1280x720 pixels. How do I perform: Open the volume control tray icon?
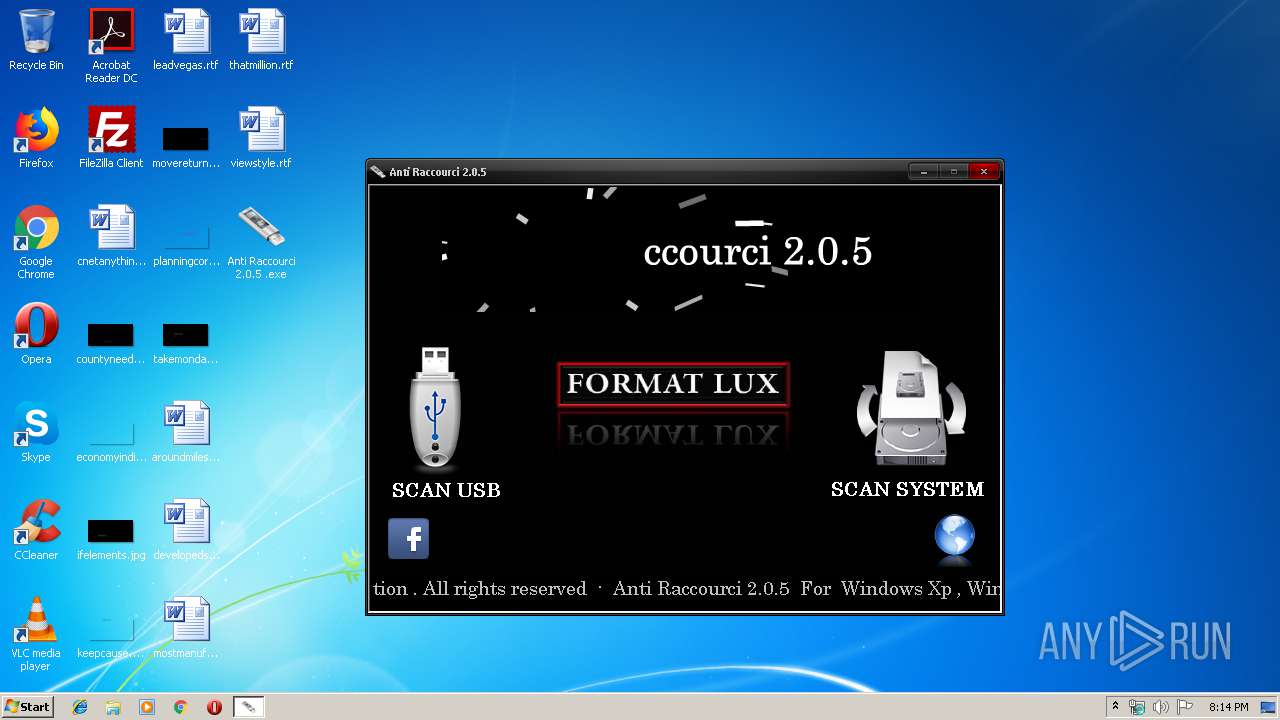click(x=1161, y=707)
